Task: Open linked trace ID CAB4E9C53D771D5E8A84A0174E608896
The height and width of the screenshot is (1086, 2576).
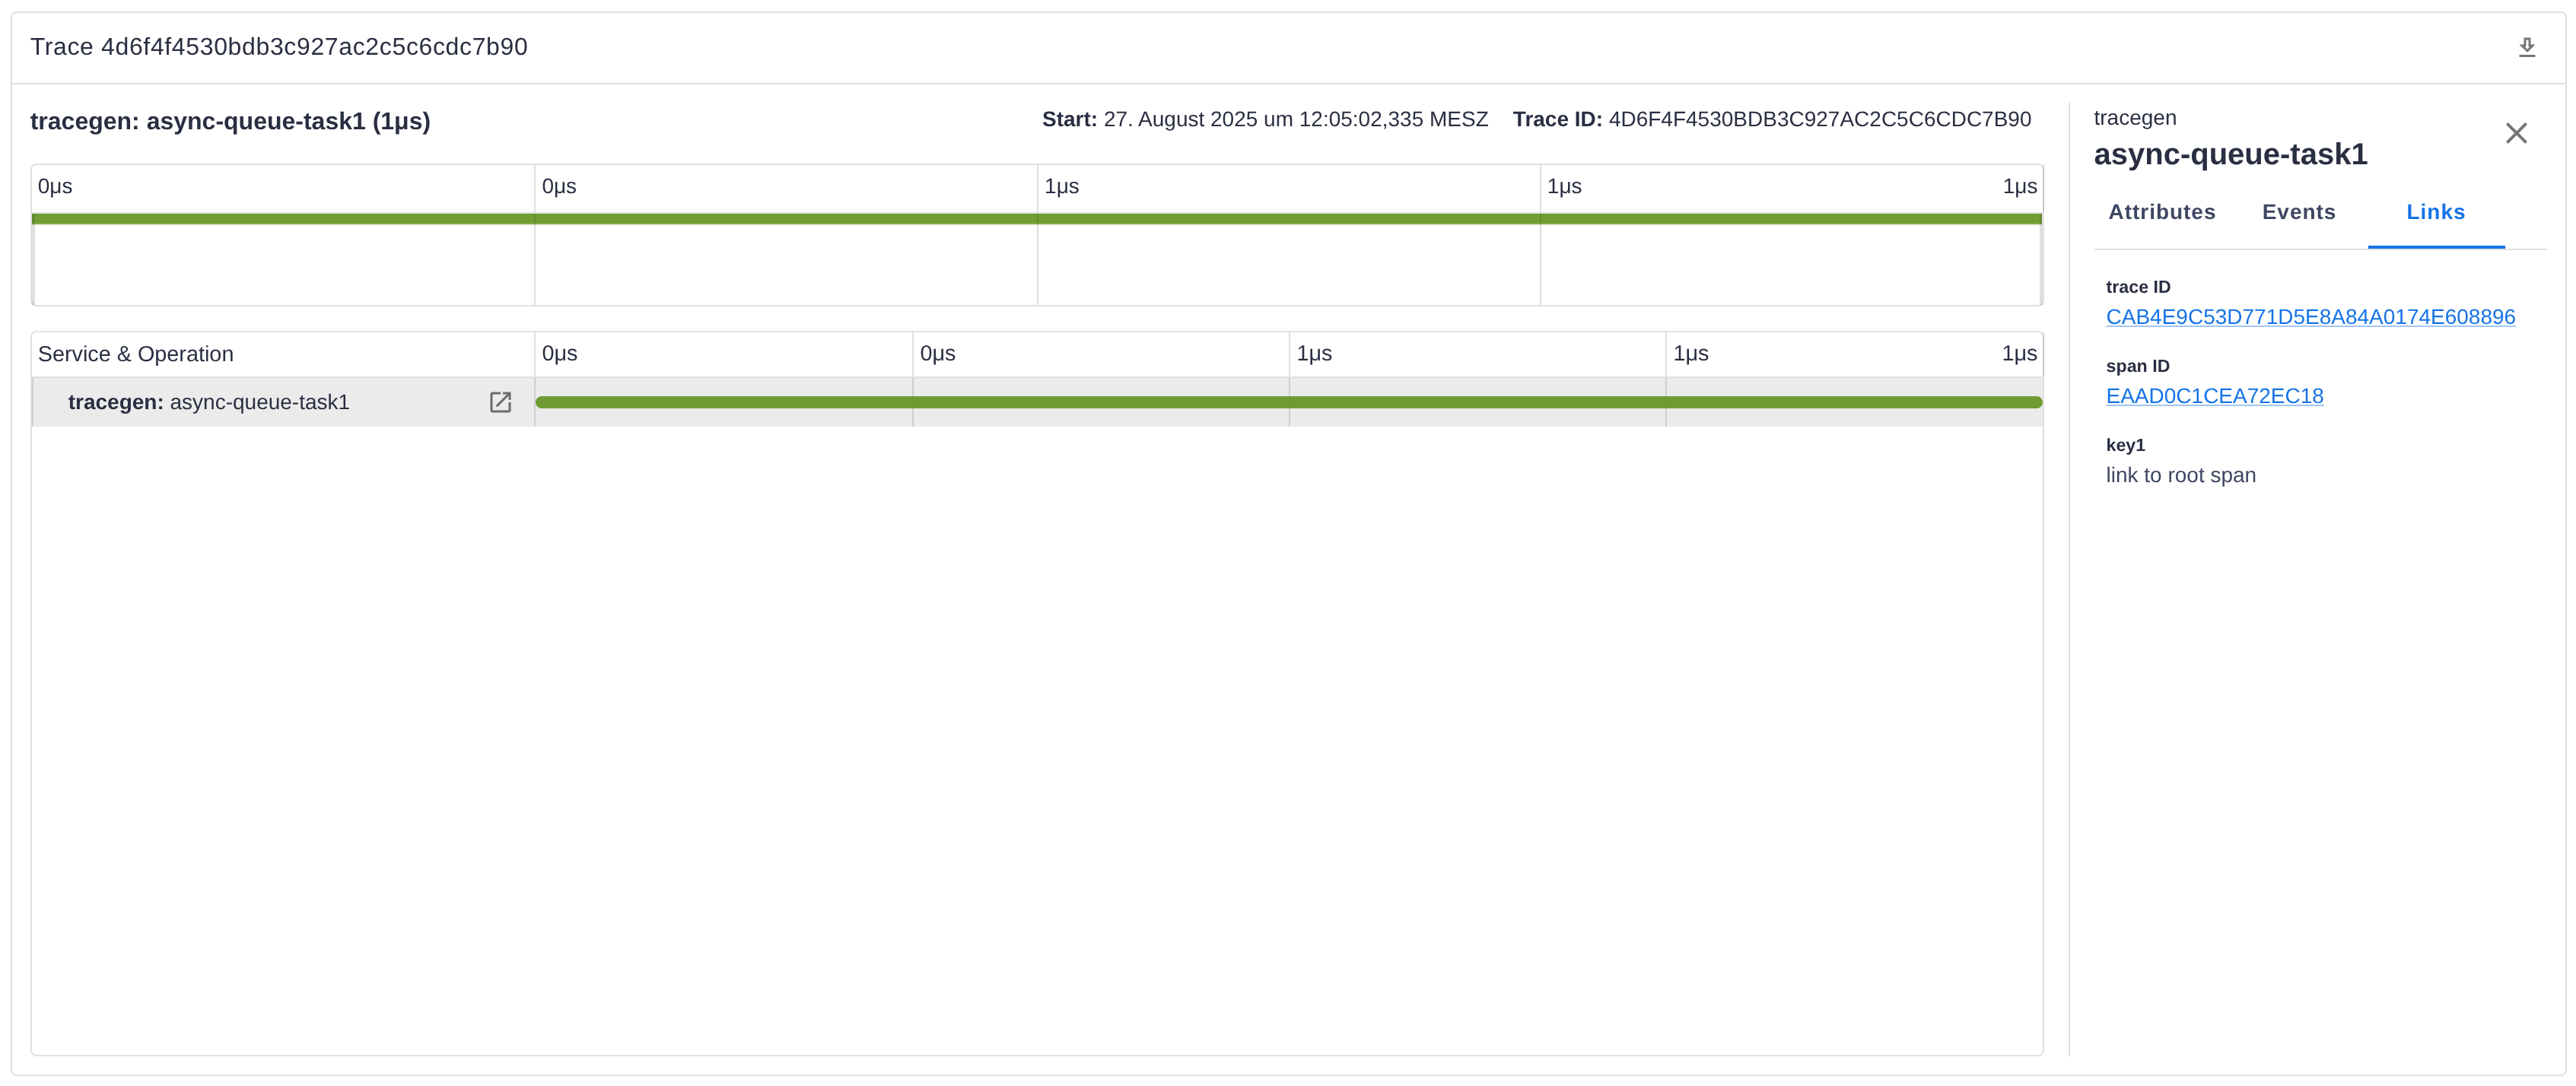Action: (x=2309, y=317)
